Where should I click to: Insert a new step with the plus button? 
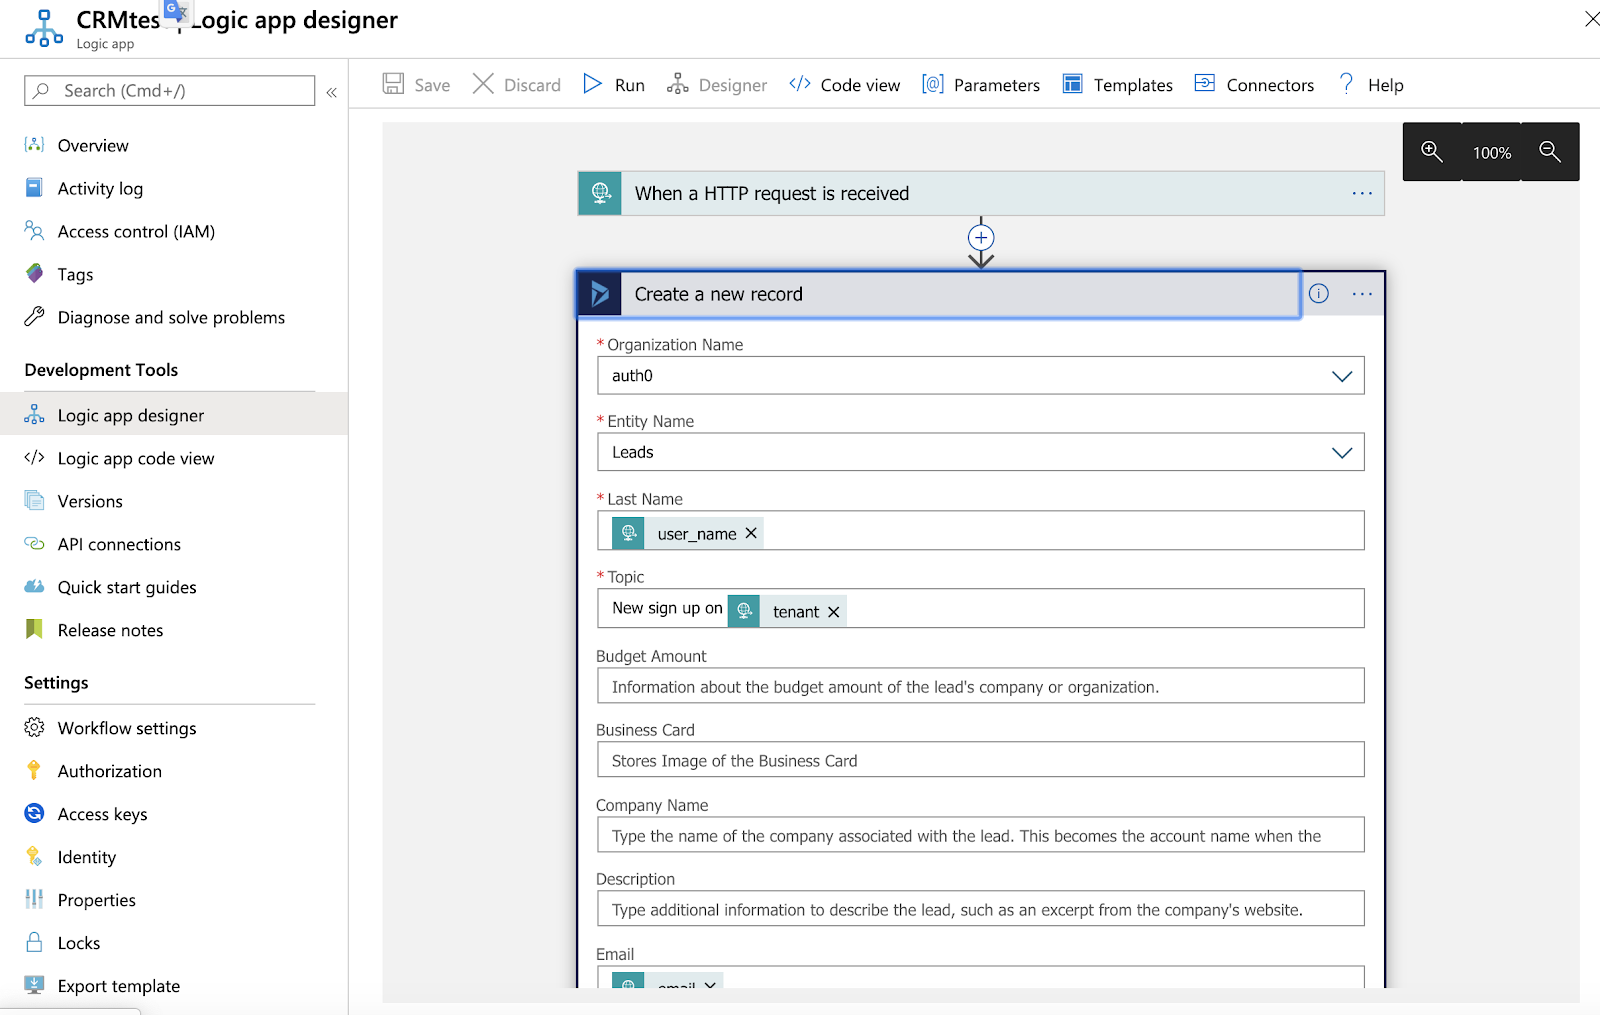click(981, 238)
